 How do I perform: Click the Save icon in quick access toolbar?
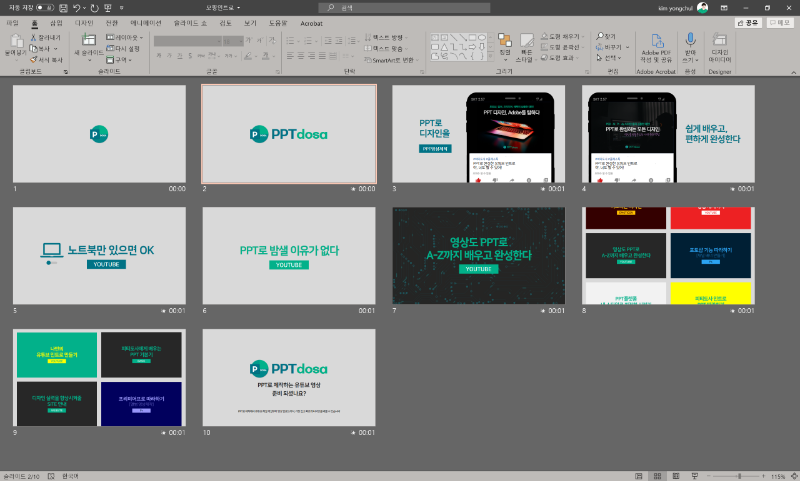[62, 7]
